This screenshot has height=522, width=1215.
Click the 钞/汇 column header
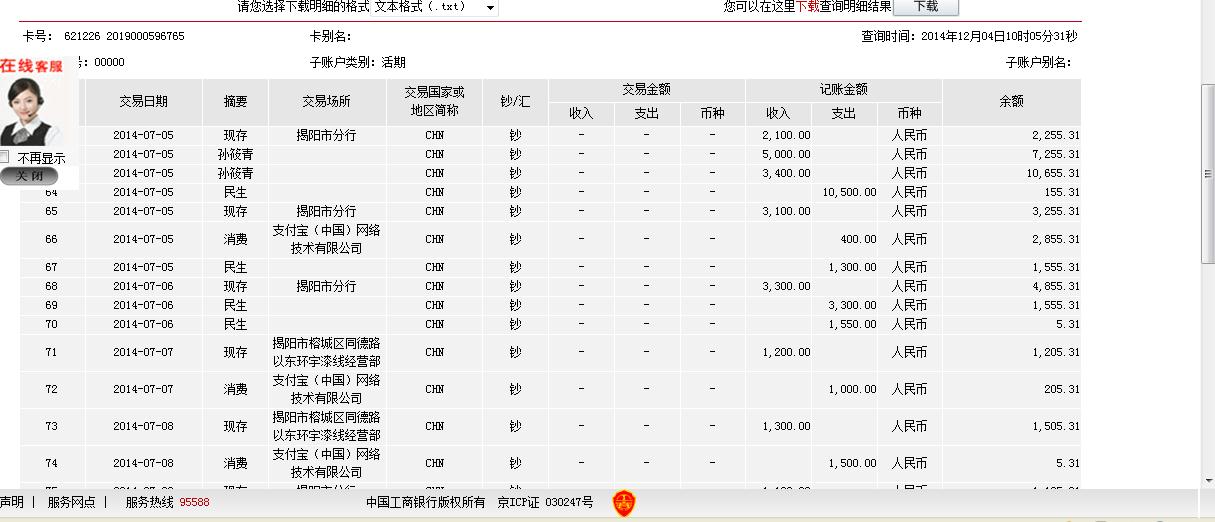click(515, 102)
